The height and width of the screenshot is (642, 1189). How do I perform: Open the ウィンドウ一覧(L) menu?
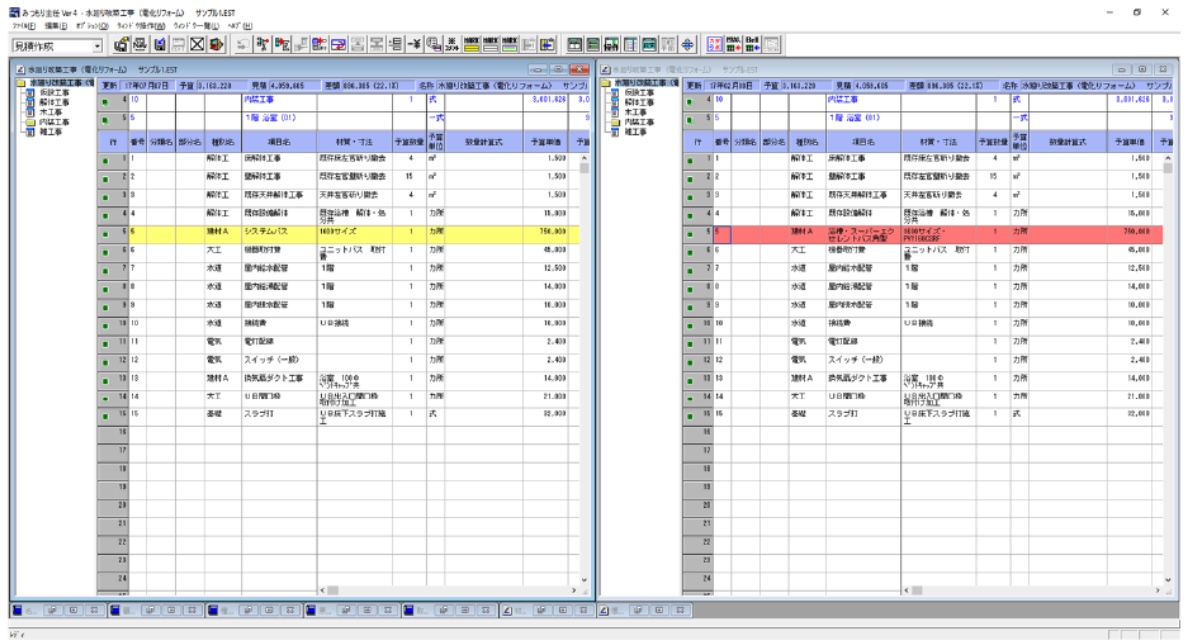[x=196, y=26]
